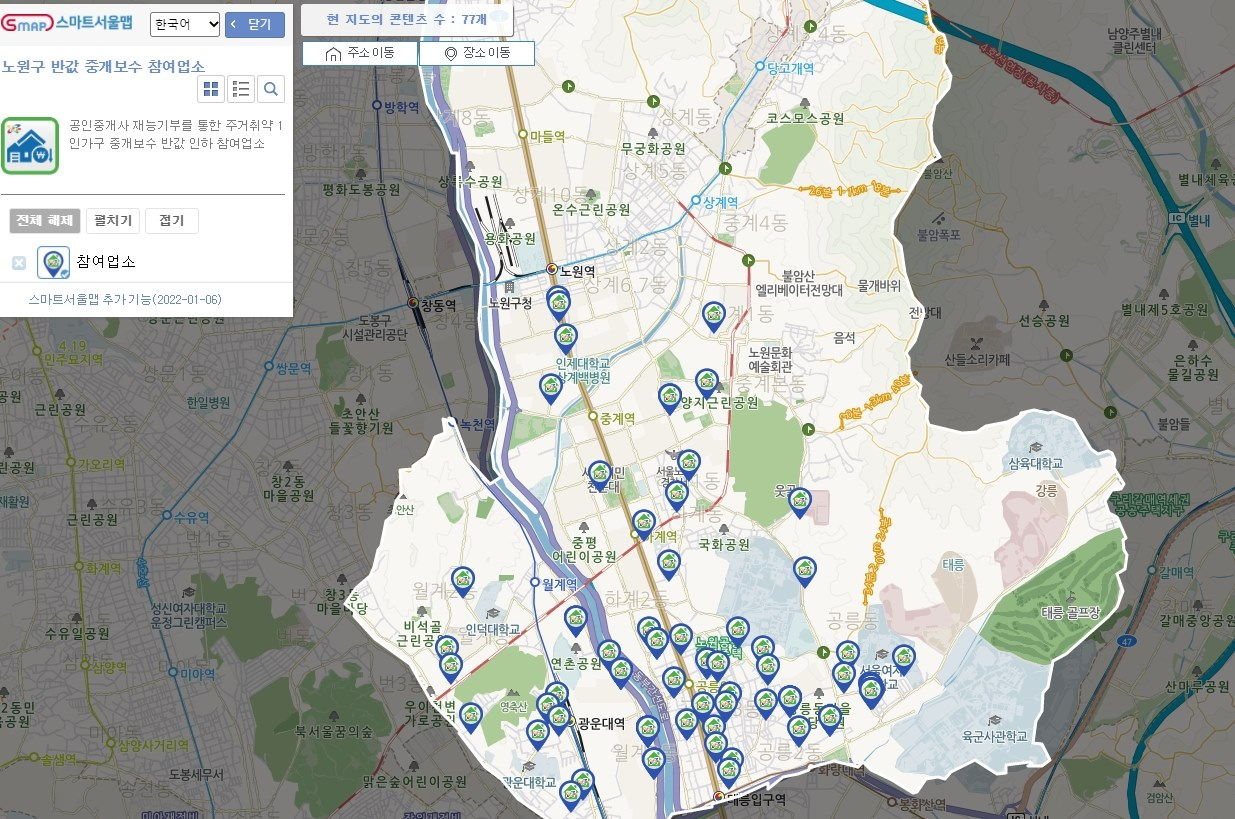Click the 참여업소 layer label

click(106, 262)
